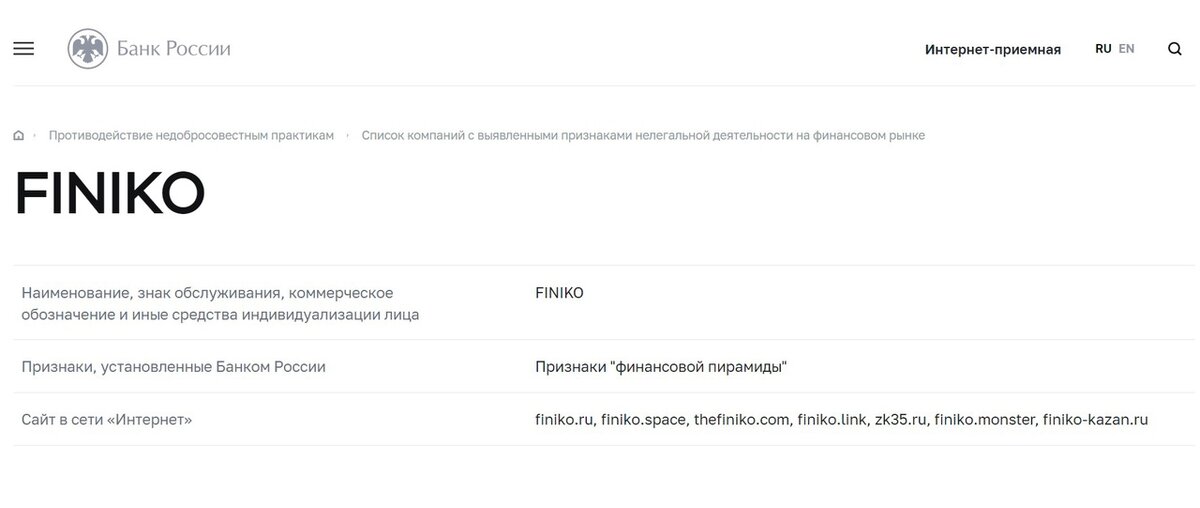Open the hamburger navigation menu
The image size is (1200, 508).
(x=23, y=48)
